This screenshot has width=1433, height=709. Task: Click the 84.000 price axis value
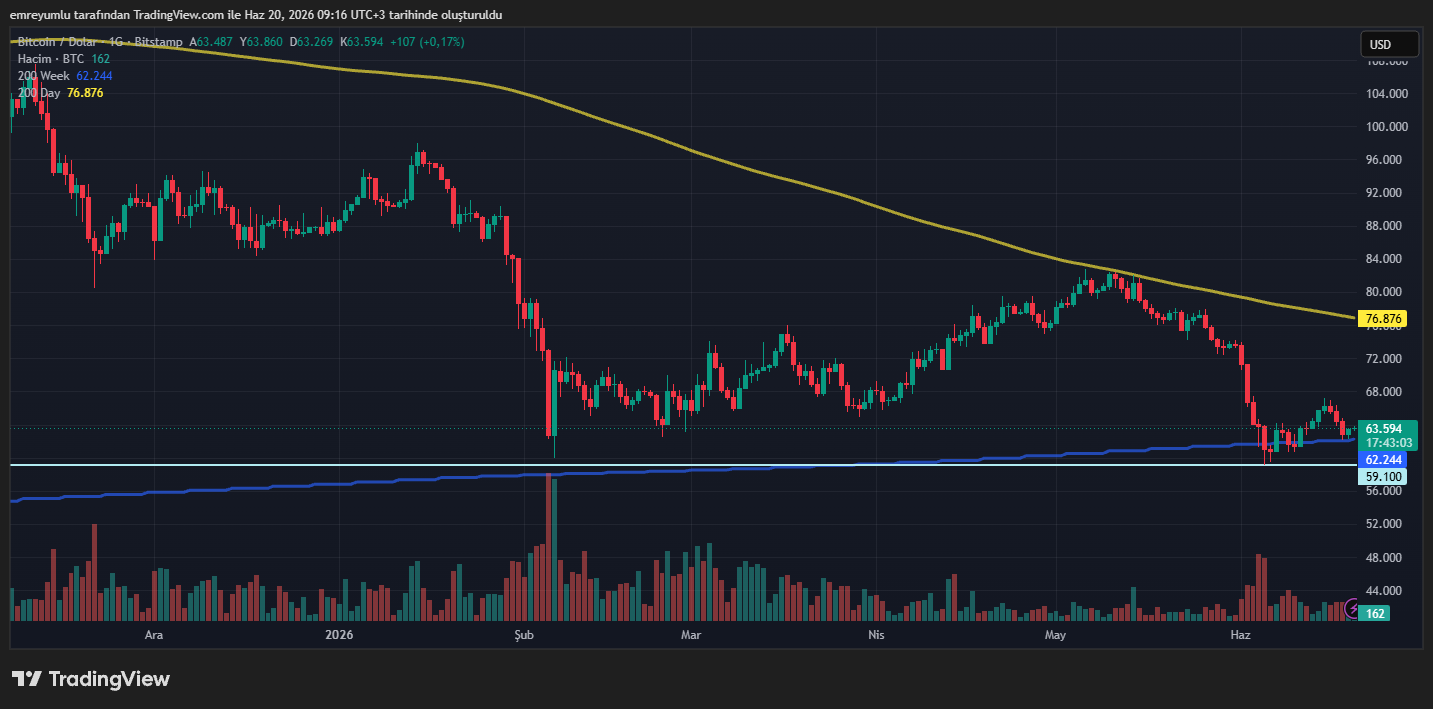[1386, 259]
